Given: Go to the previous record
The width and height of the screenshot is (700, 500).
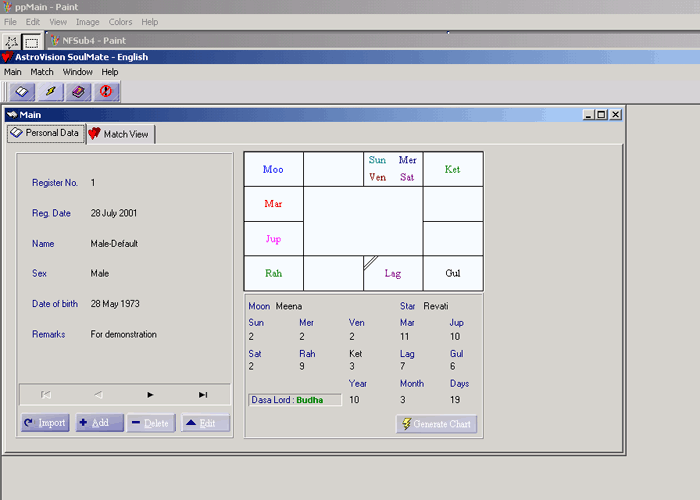Looking at the screenshot, I should (x=99, y=395).
